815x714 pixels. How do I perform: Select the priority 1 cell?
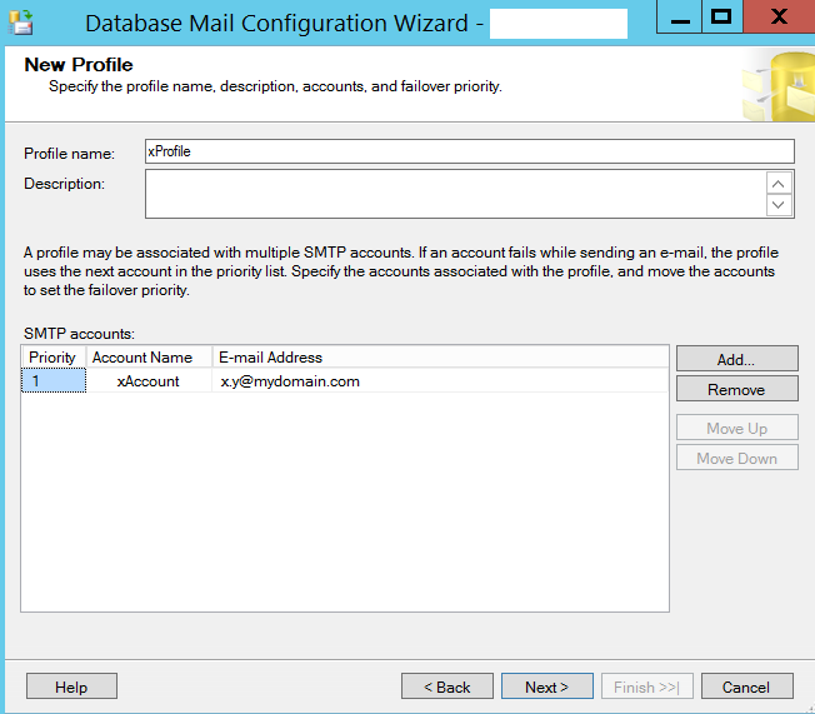(x=54, y=380)
